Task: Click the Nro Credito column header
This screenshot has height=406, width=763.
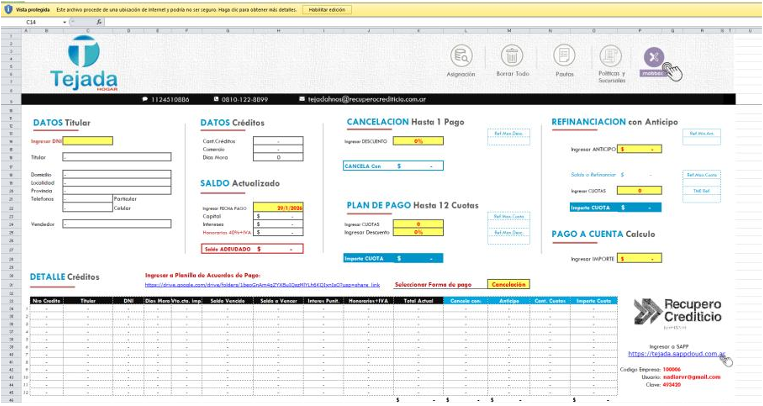Action: pyautogui.click(x=46, y=300)
